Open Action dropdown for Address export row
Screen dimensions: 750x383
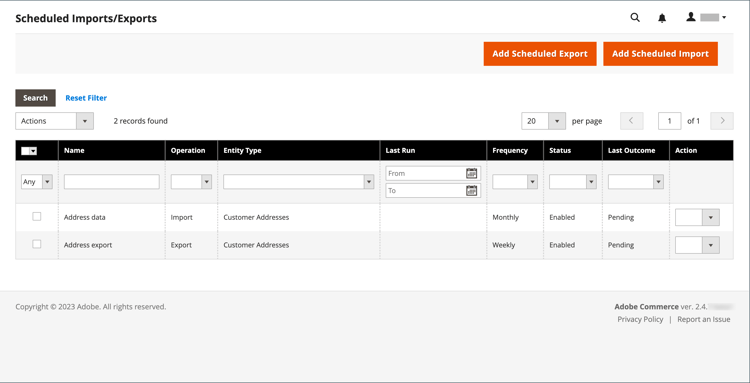(697, 245)
